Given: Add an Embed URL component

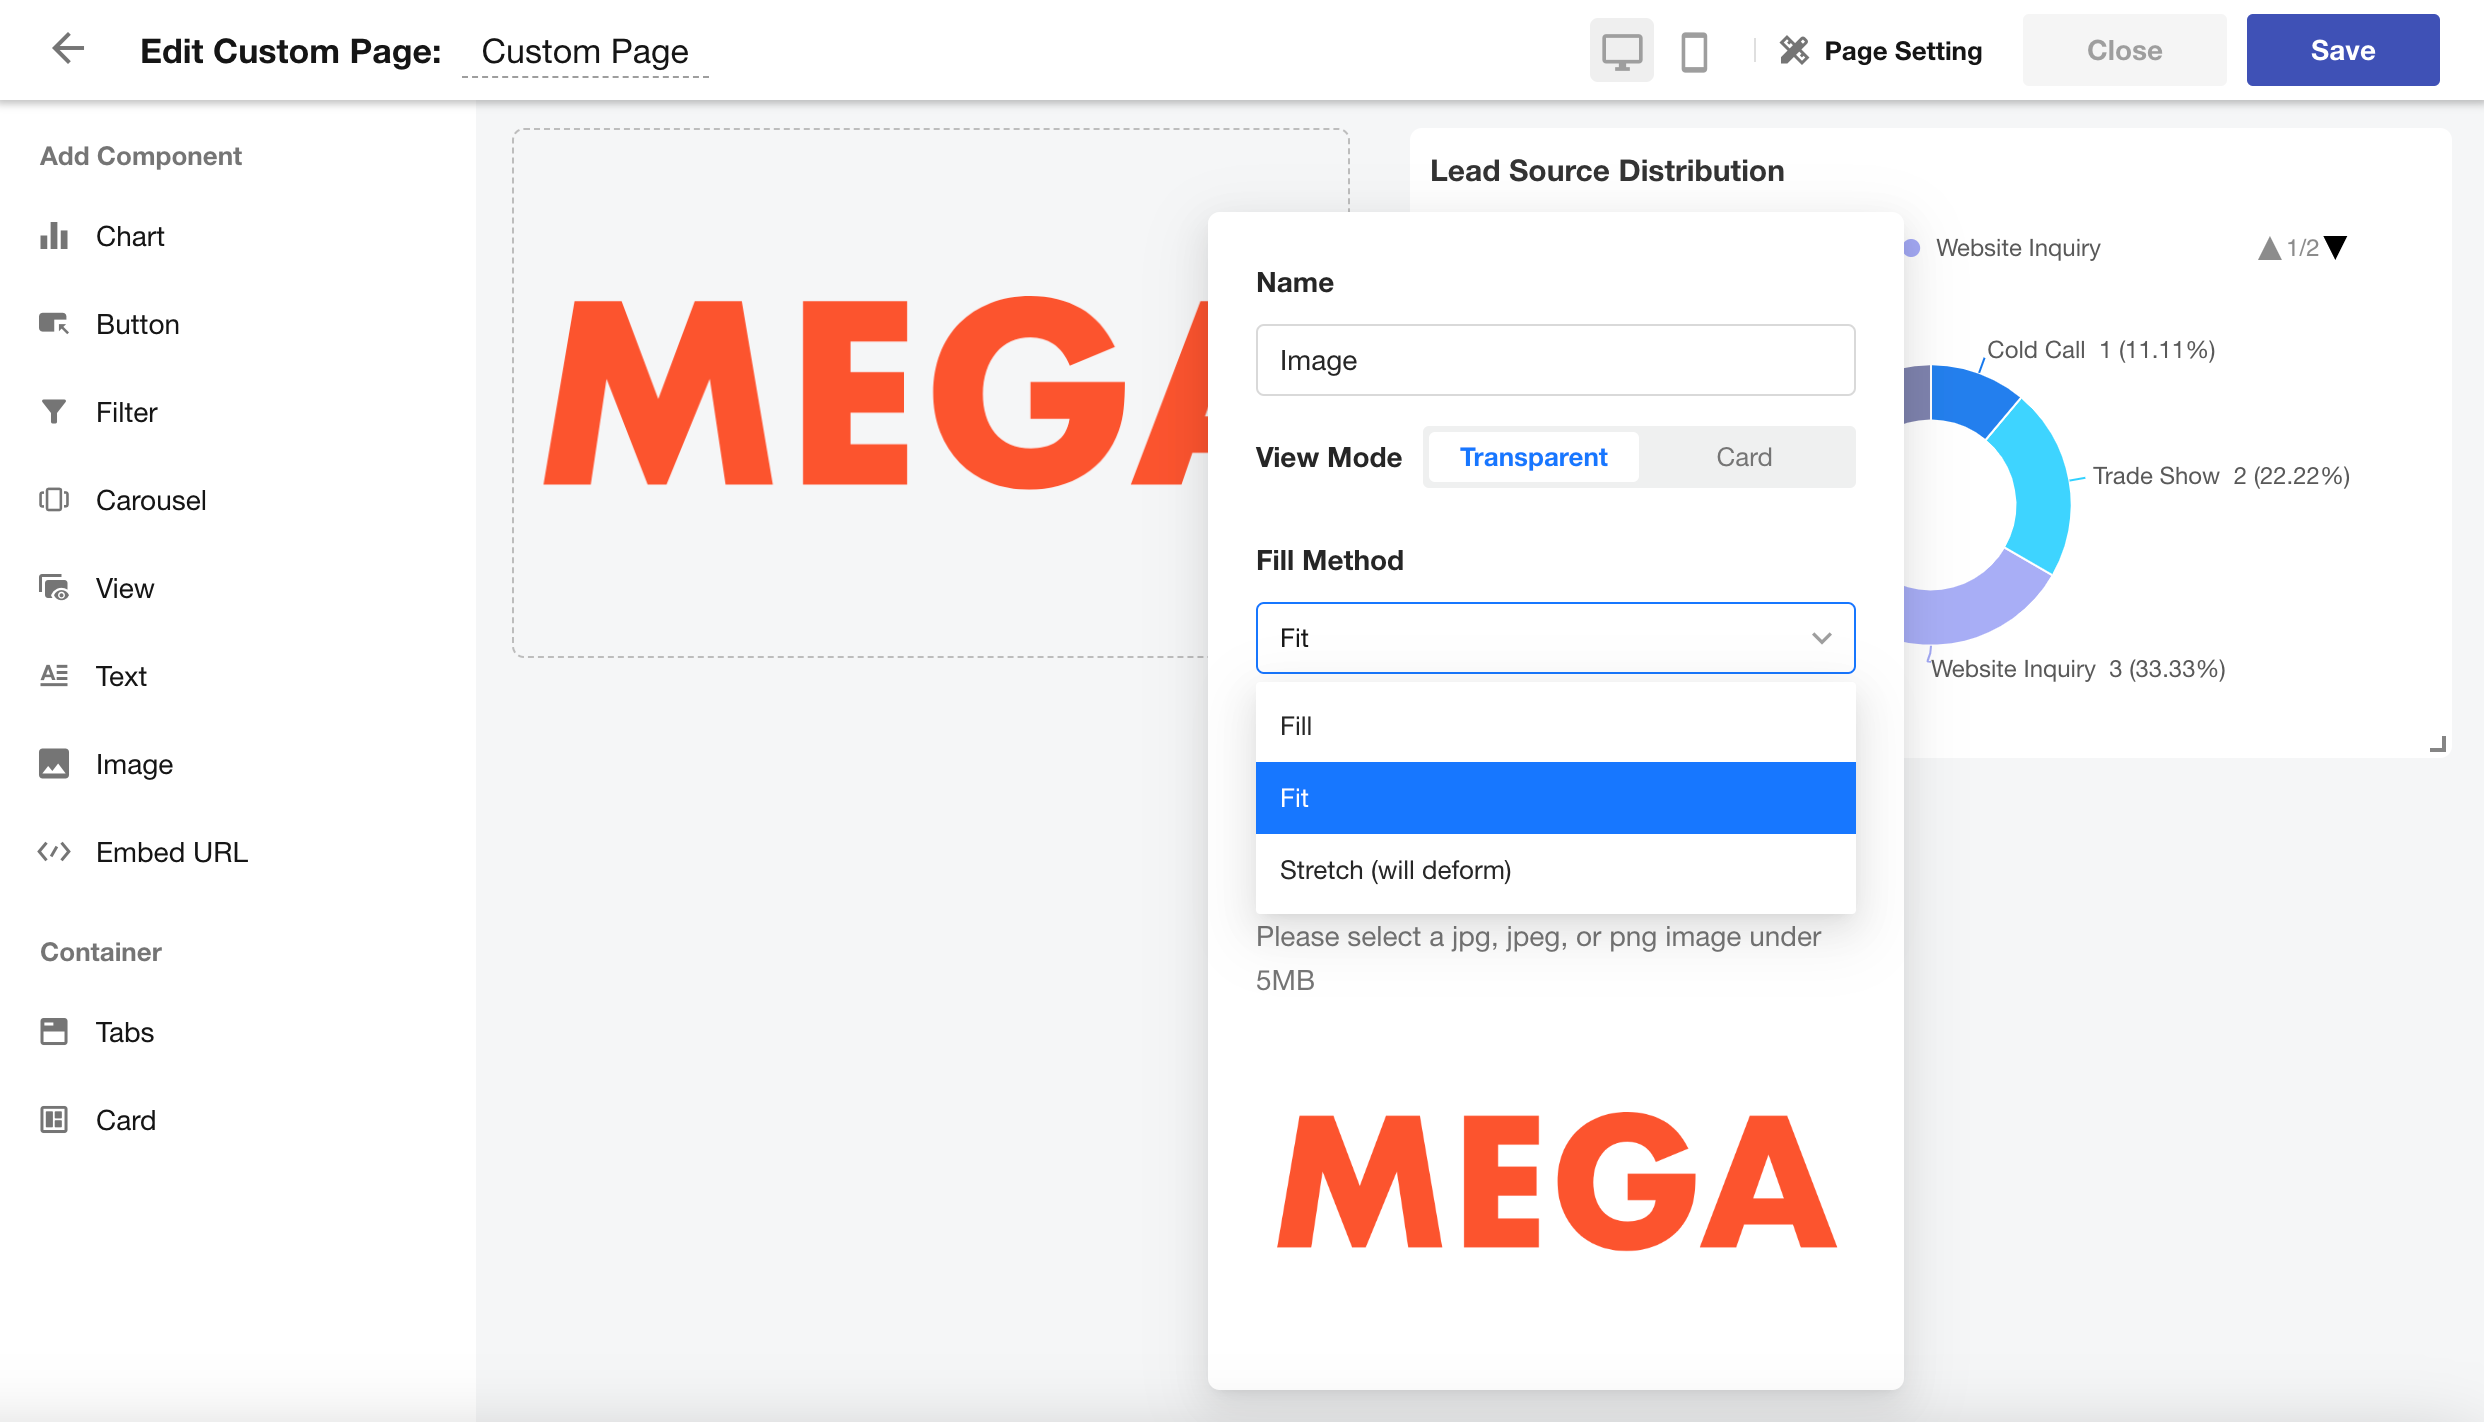Looking at the screenshot, I should coord(171,853).
